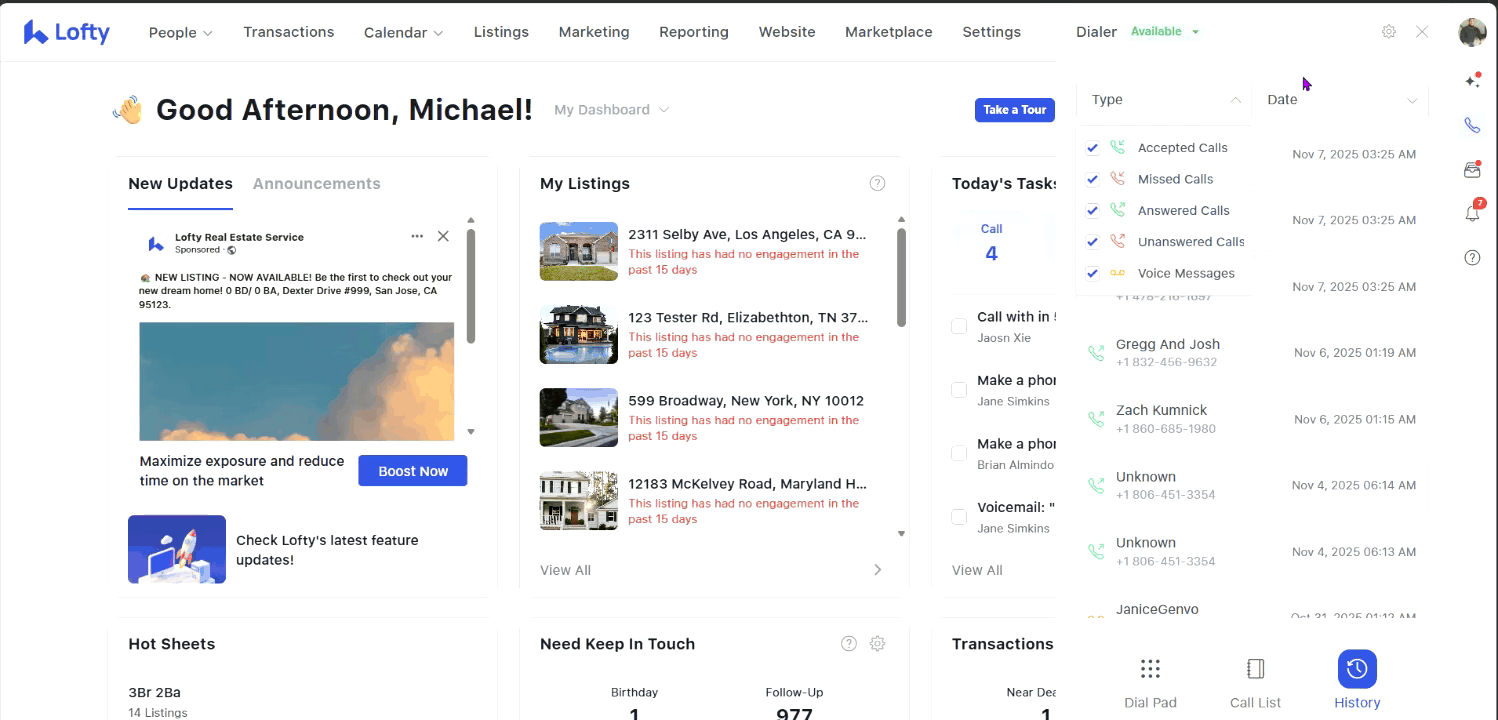Expand the Date filter dropdown
The image size is (1498, 720).
click(1340, 100)
